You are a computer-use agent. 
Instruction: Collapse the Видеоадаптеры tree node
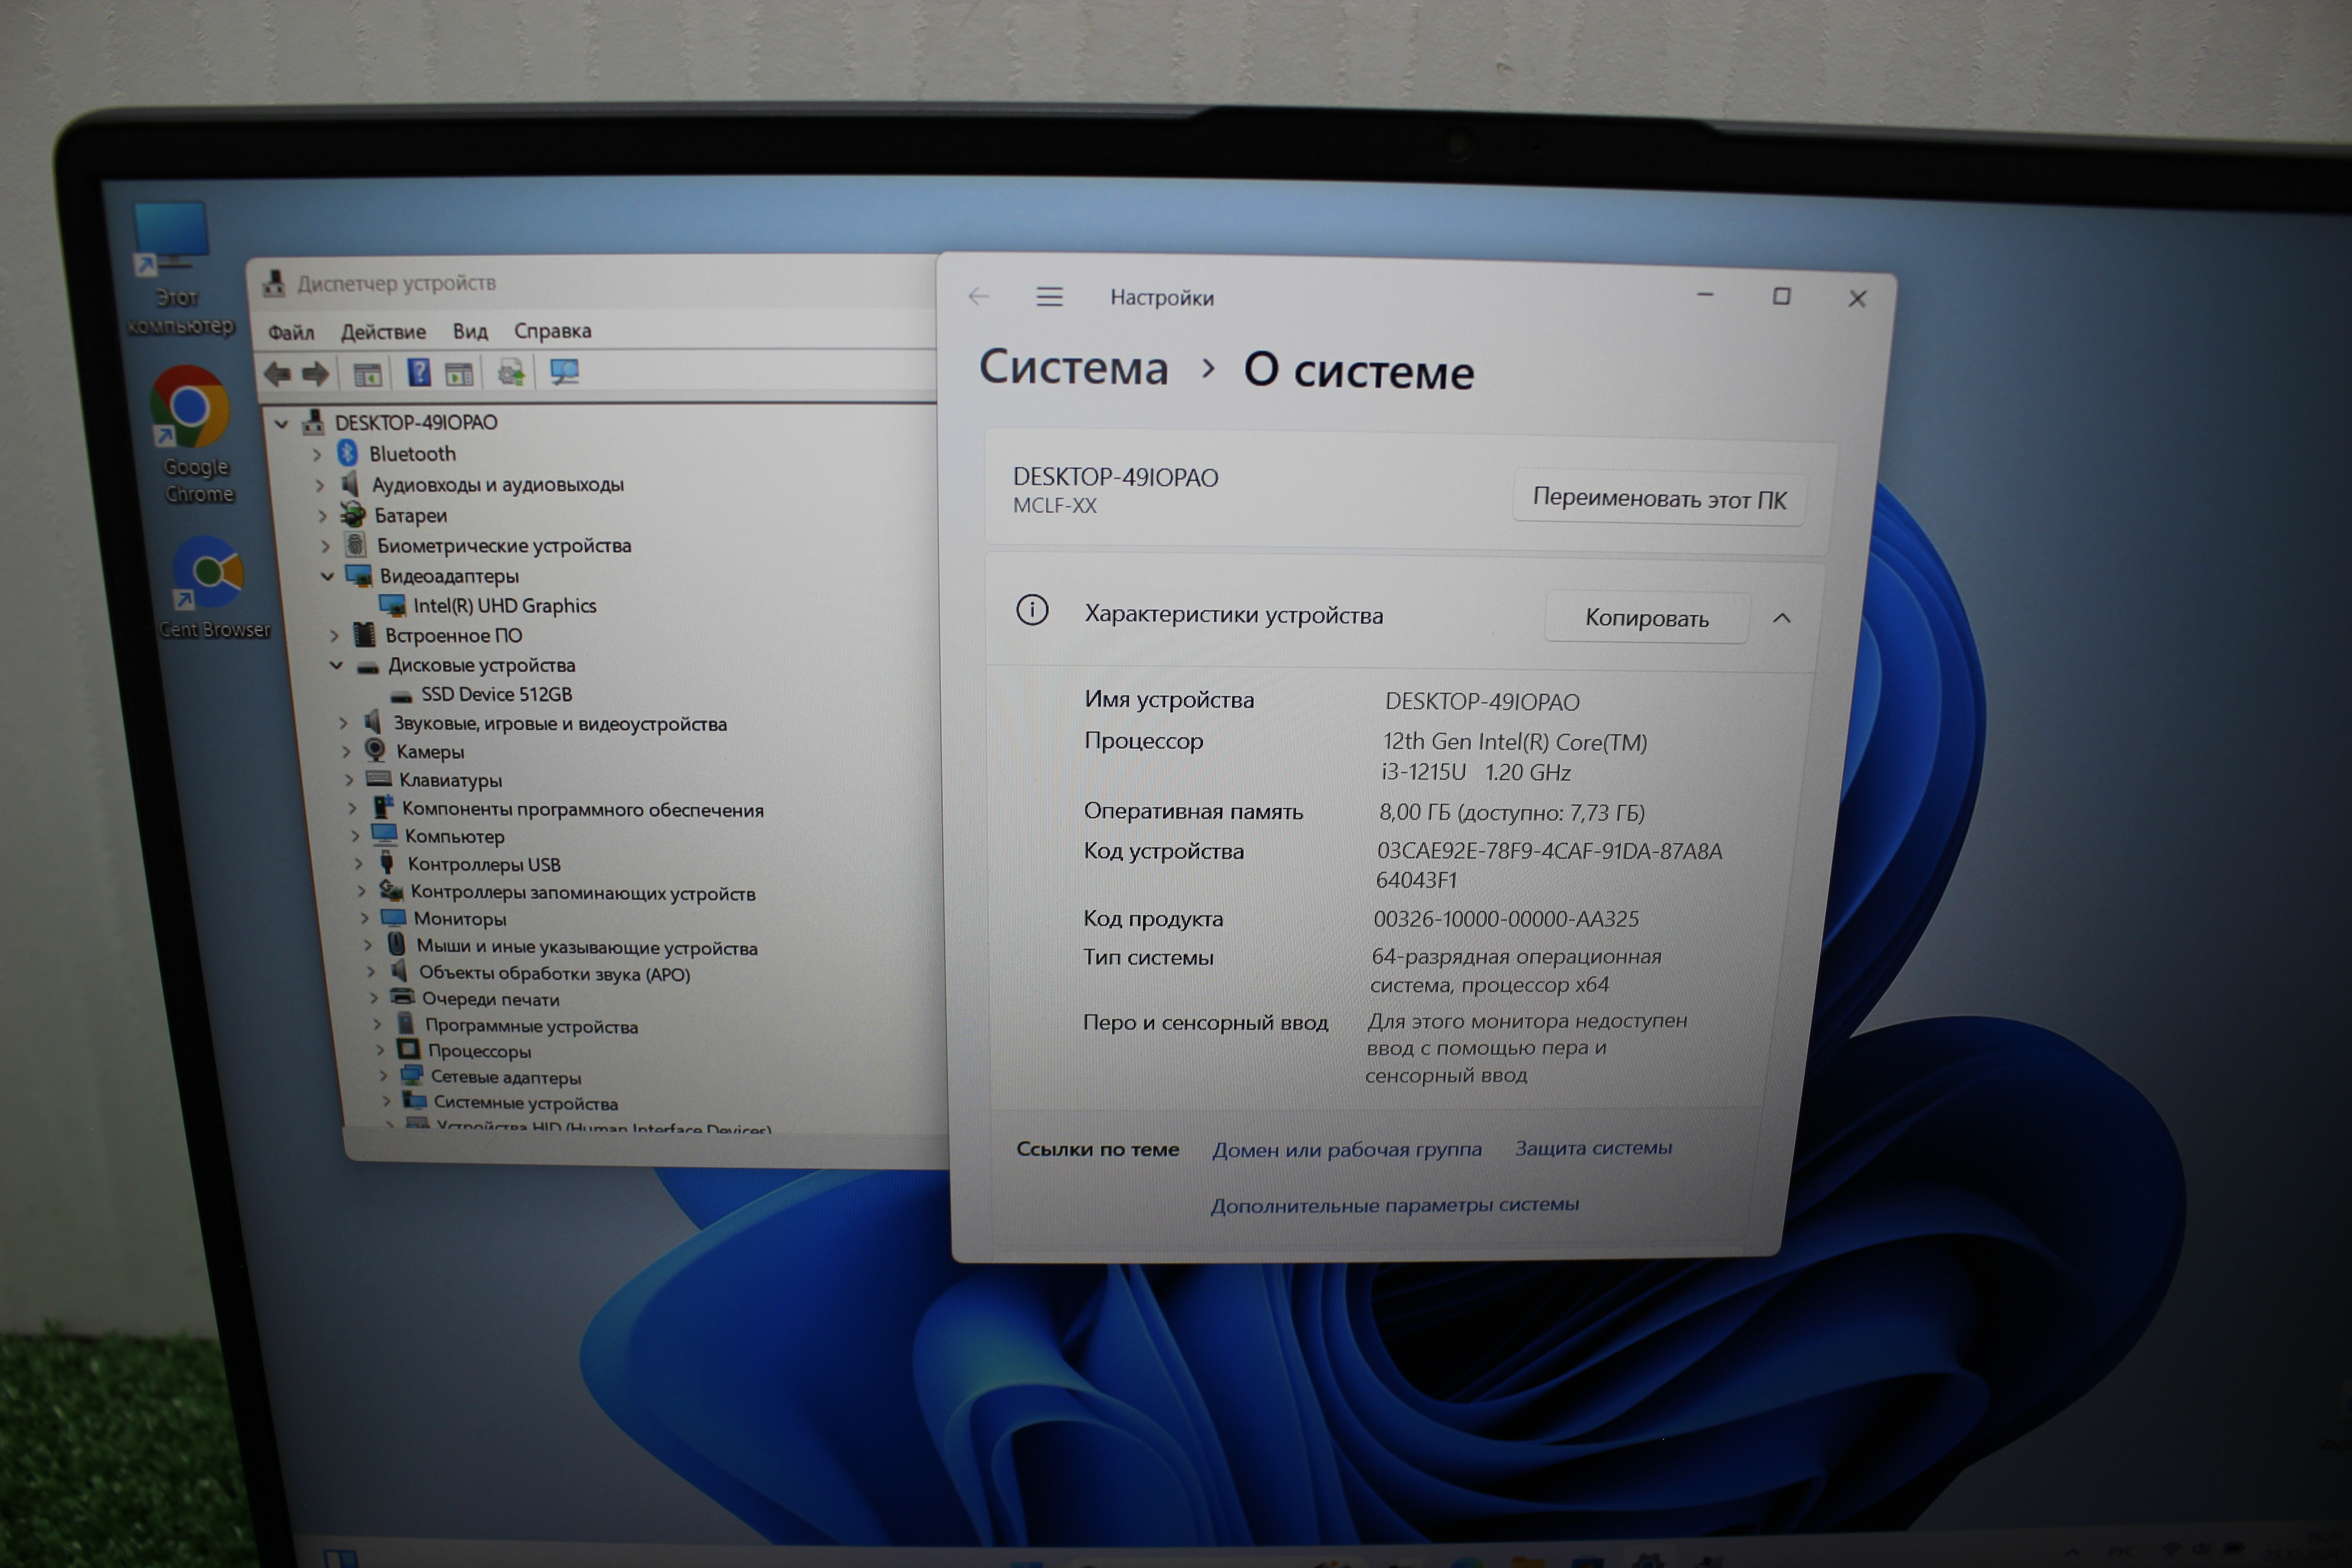coord(327,576)
